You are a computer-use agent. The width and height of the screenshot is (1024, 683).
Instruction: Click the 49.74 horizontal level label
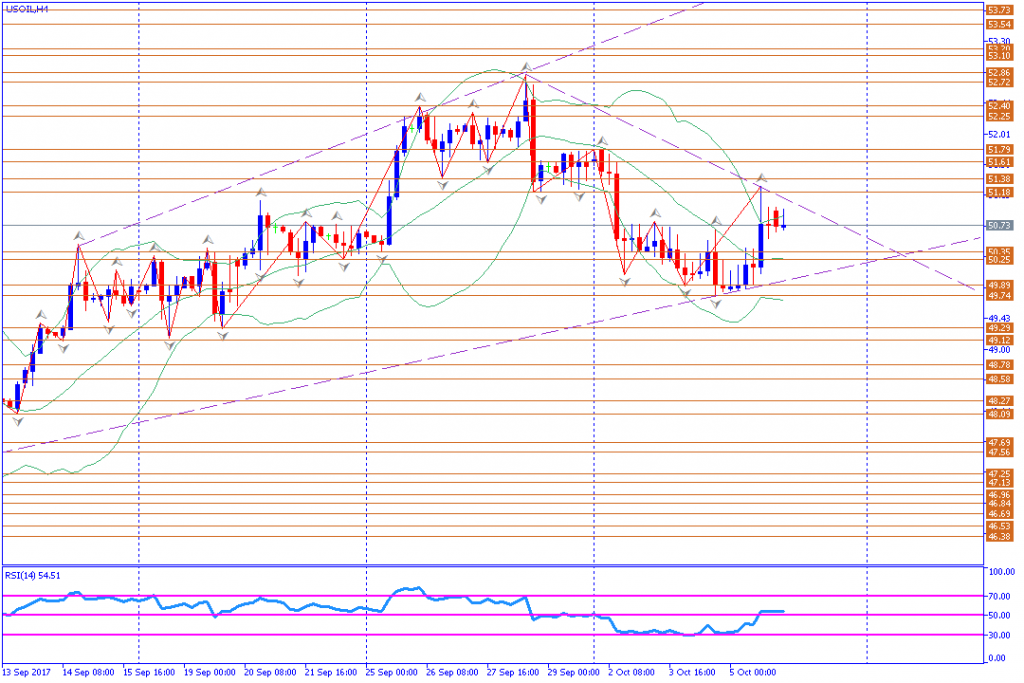[x=999, y=296]
